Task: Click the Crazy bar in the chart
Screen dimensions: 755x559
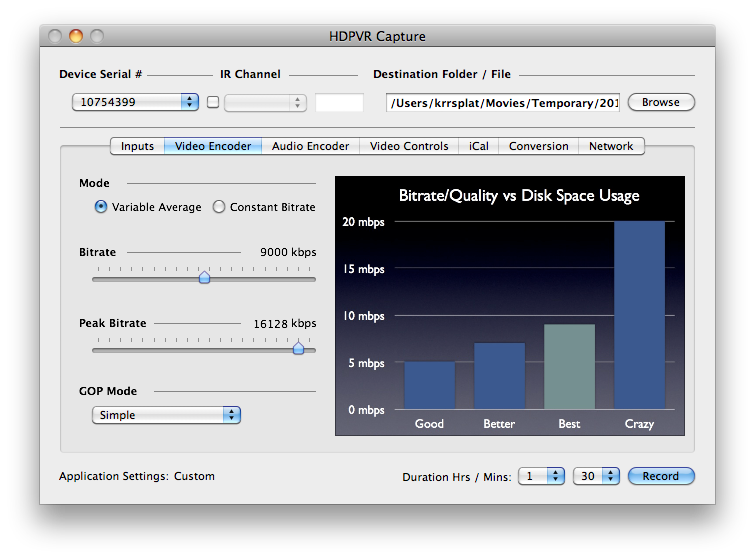Action: (x=639, y=315)
